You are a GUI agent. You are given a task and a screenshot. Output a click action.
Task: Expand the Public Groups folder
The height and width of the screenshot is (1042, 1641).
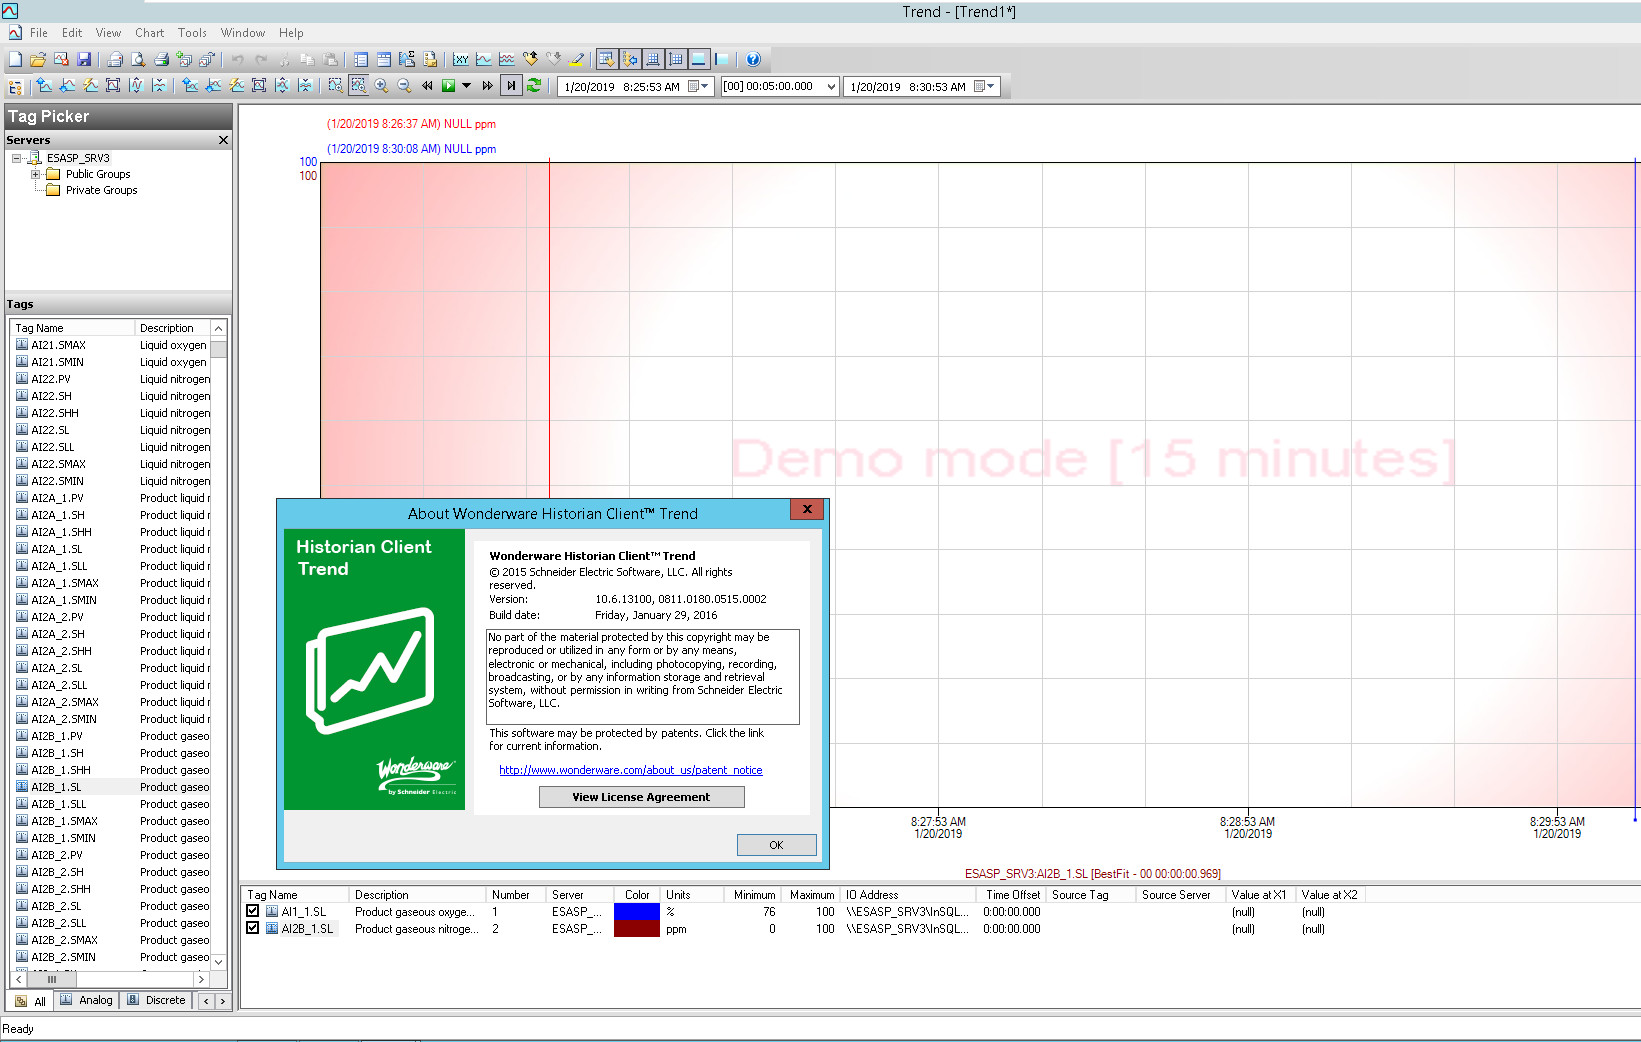pyautogui.click(x=36, y=174)
